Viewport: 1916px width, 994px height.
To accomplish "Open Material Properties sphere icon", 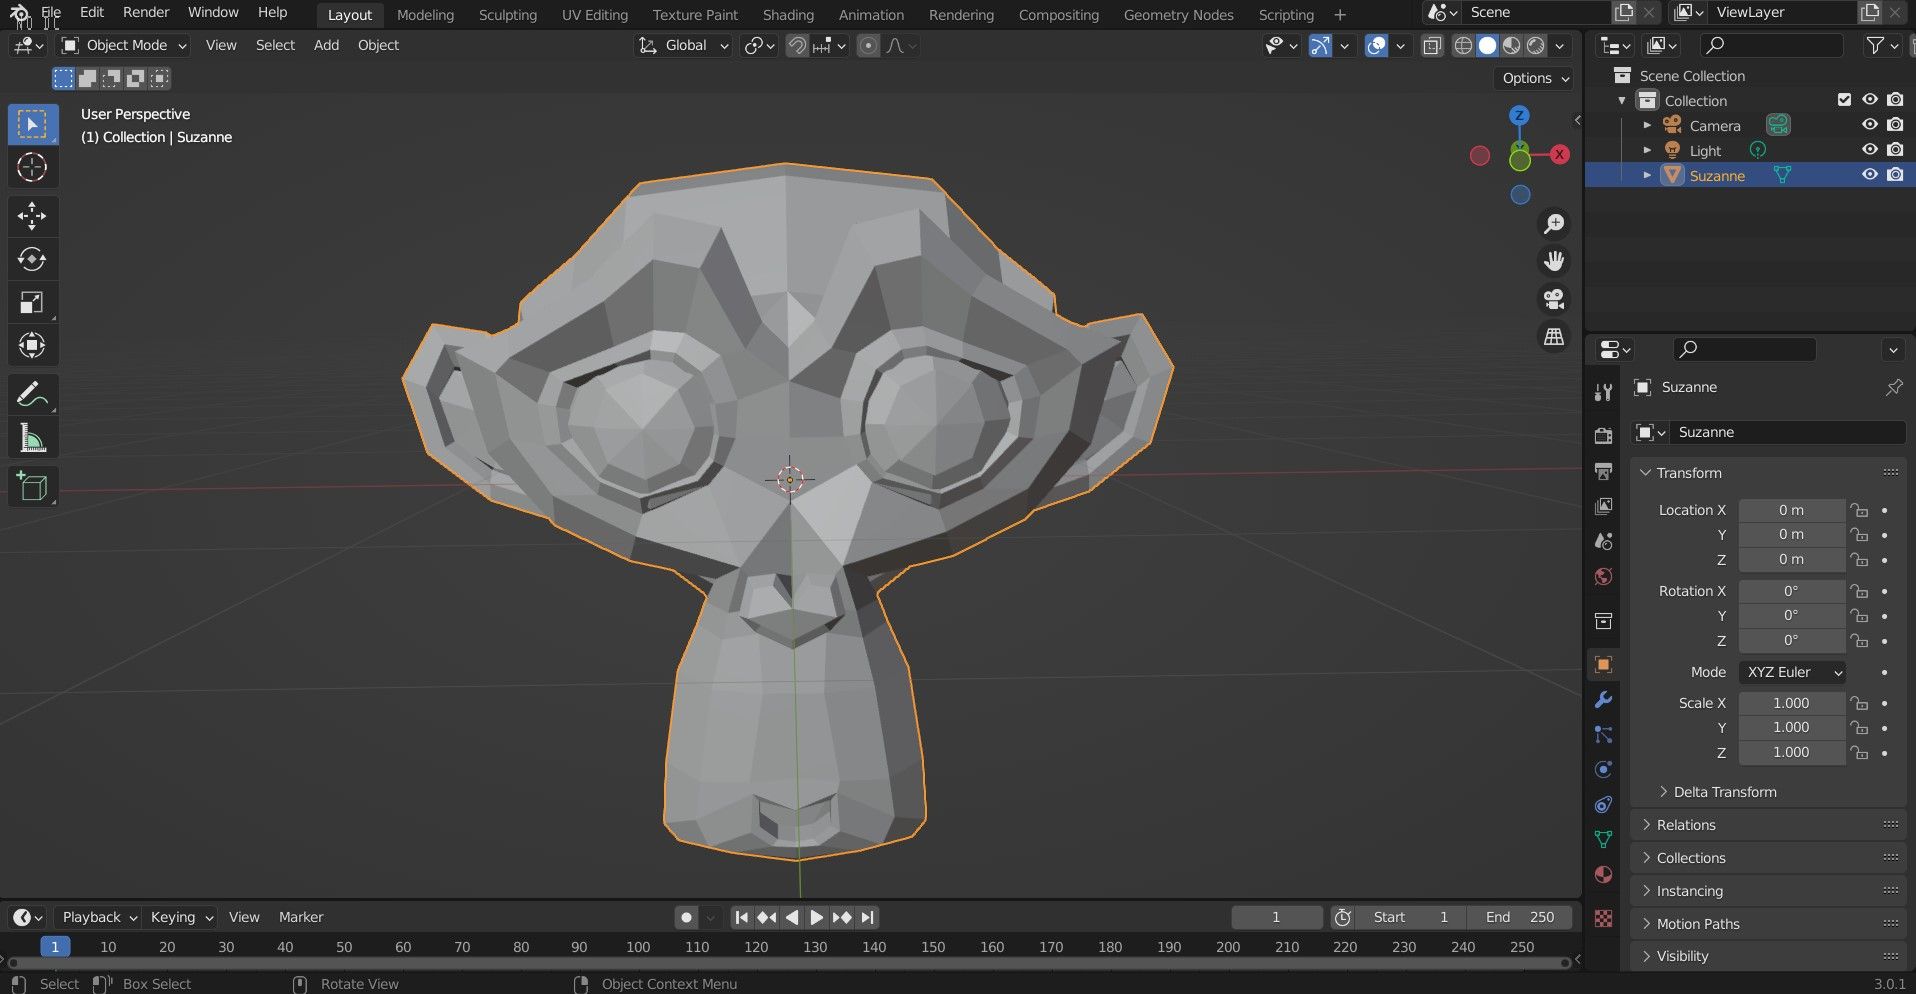I will (x=1604, y=875).
